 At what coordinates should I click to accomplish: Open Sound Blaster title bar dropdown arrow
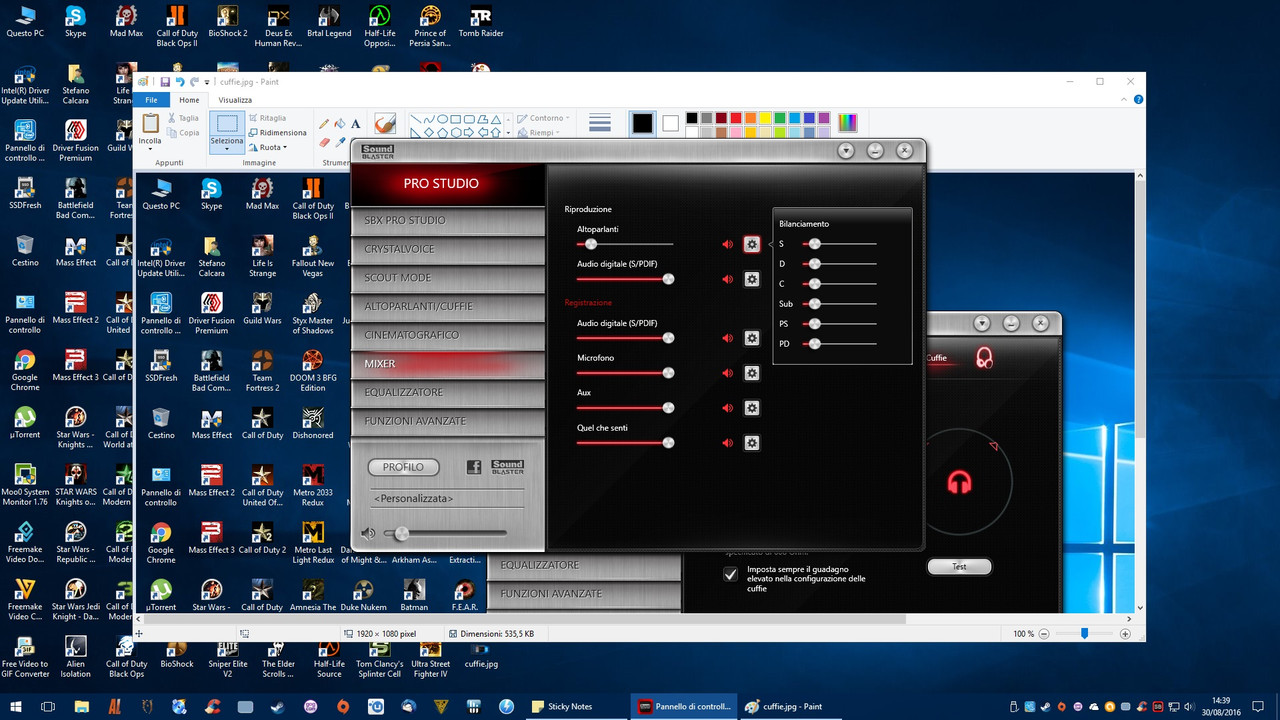(847, 151)
